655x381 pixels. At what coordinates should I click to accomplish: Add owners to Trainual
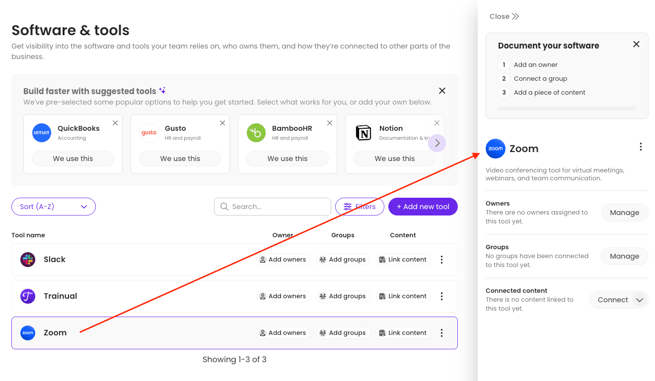click(x=283, y=296)
